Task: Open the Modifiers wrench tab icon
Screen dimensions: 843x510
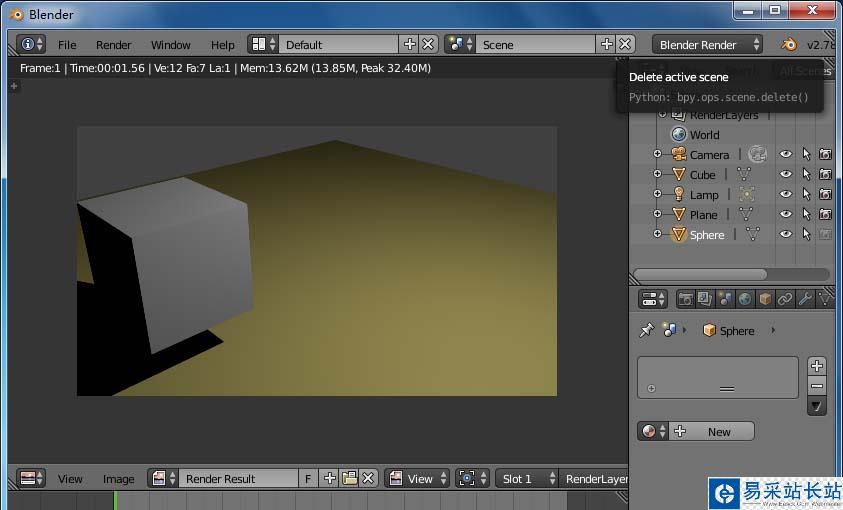Action: (805, 299)
